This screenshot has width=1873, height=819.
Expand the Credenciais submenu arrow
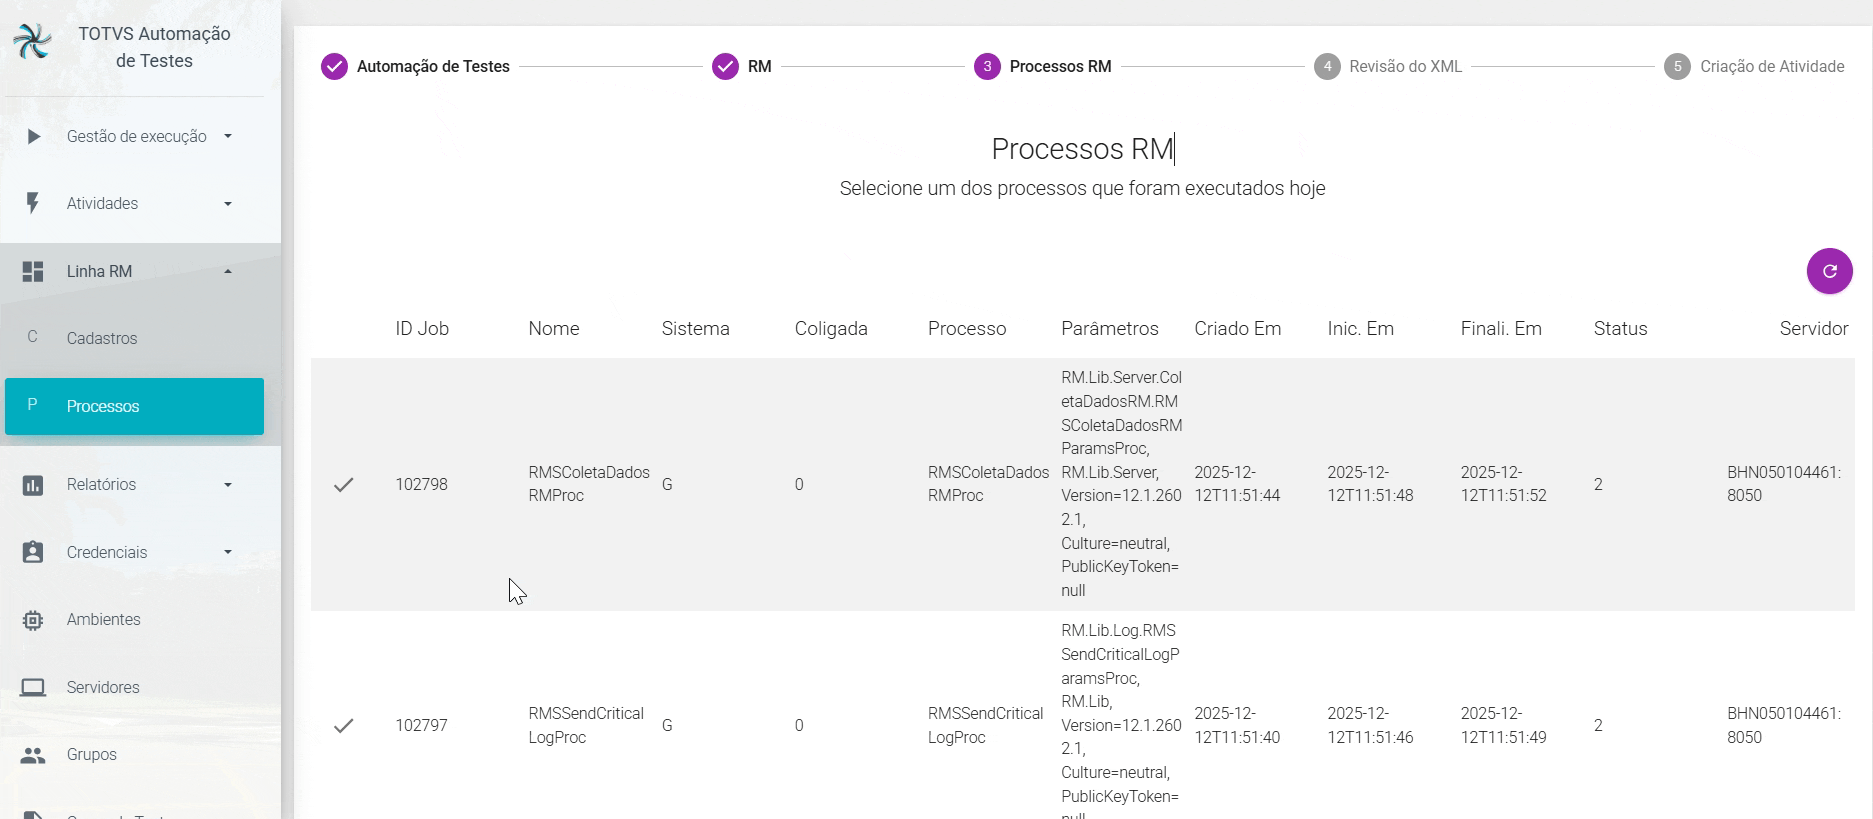(228, 552)
